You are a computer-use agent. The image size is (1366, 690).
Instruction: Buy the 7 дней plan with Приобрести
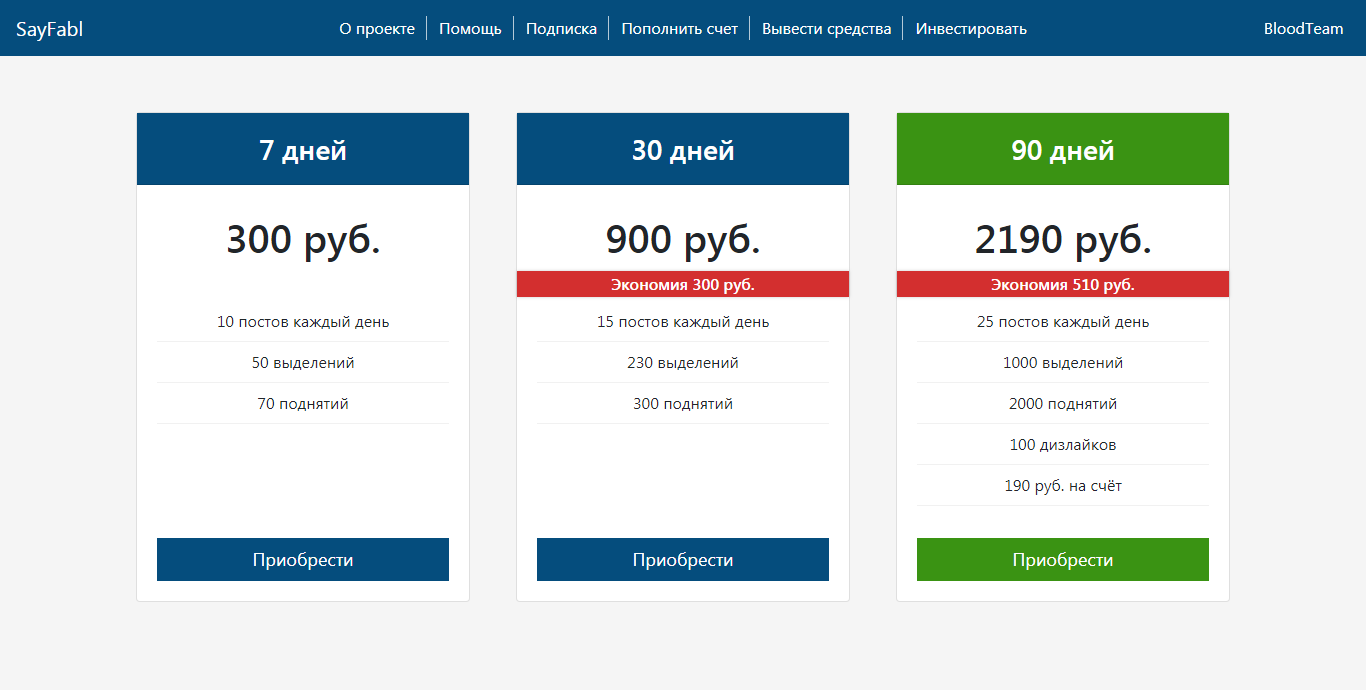point(303,560)
